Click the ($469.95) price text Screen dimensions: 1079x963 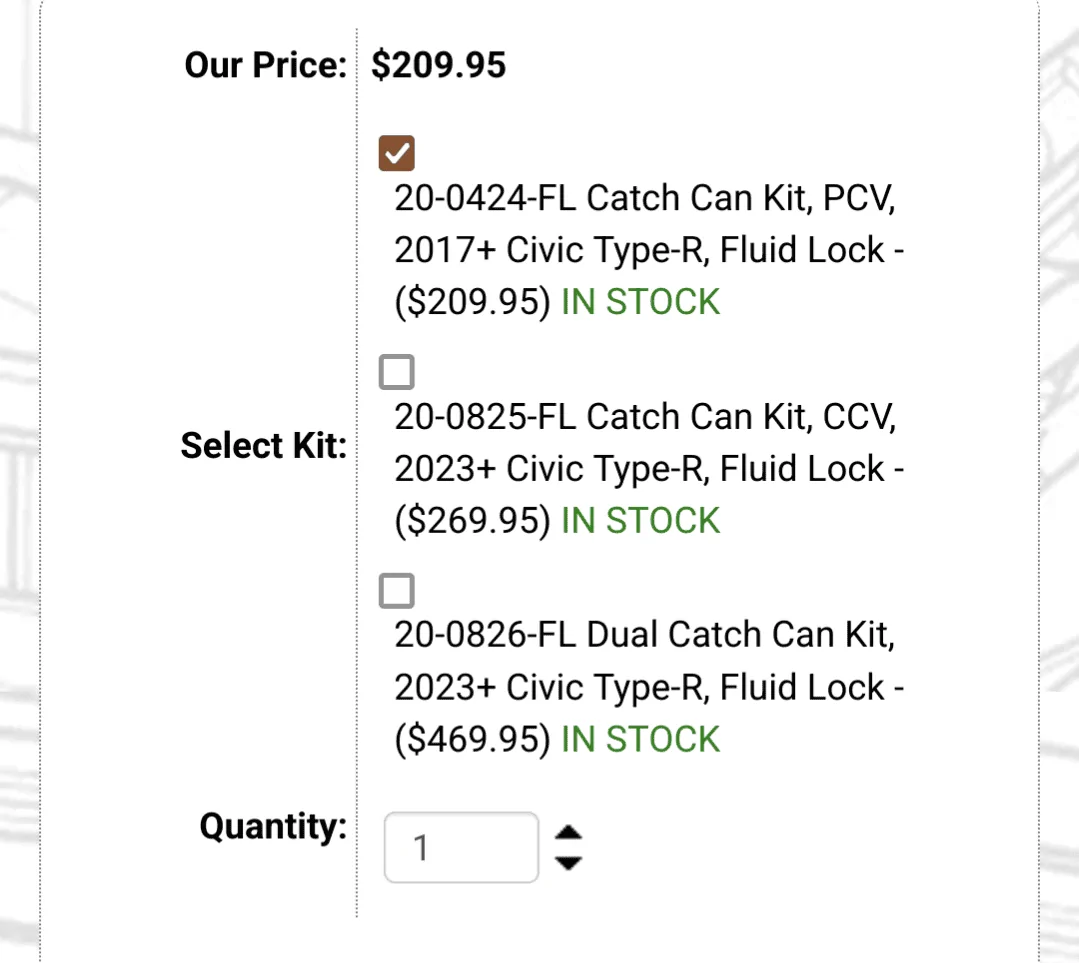pyautogui.click(x=472, y=740)
